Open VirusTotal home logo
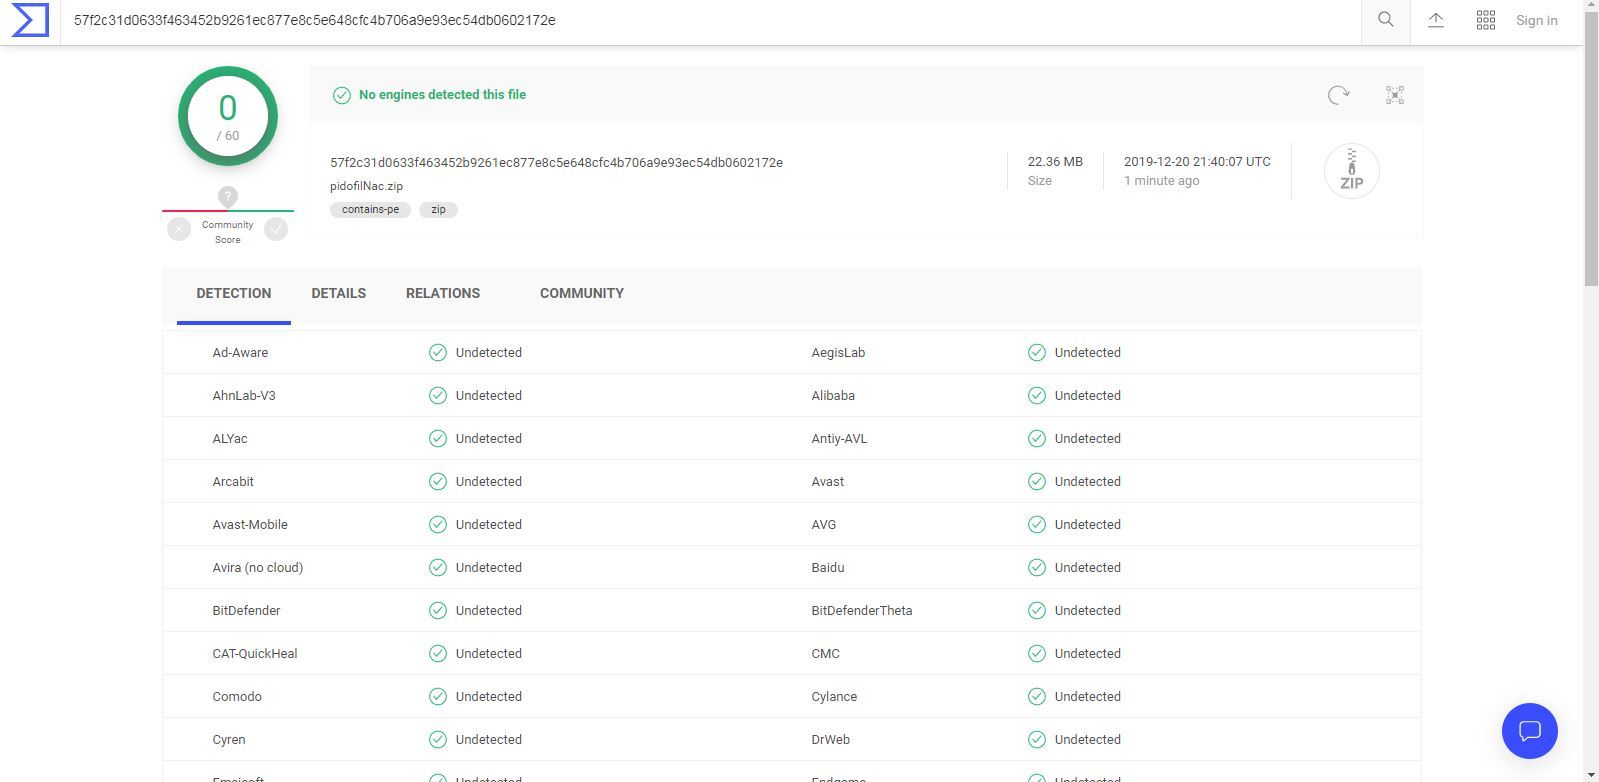Viewport: 1599px width, 782px height. point(30,20)
